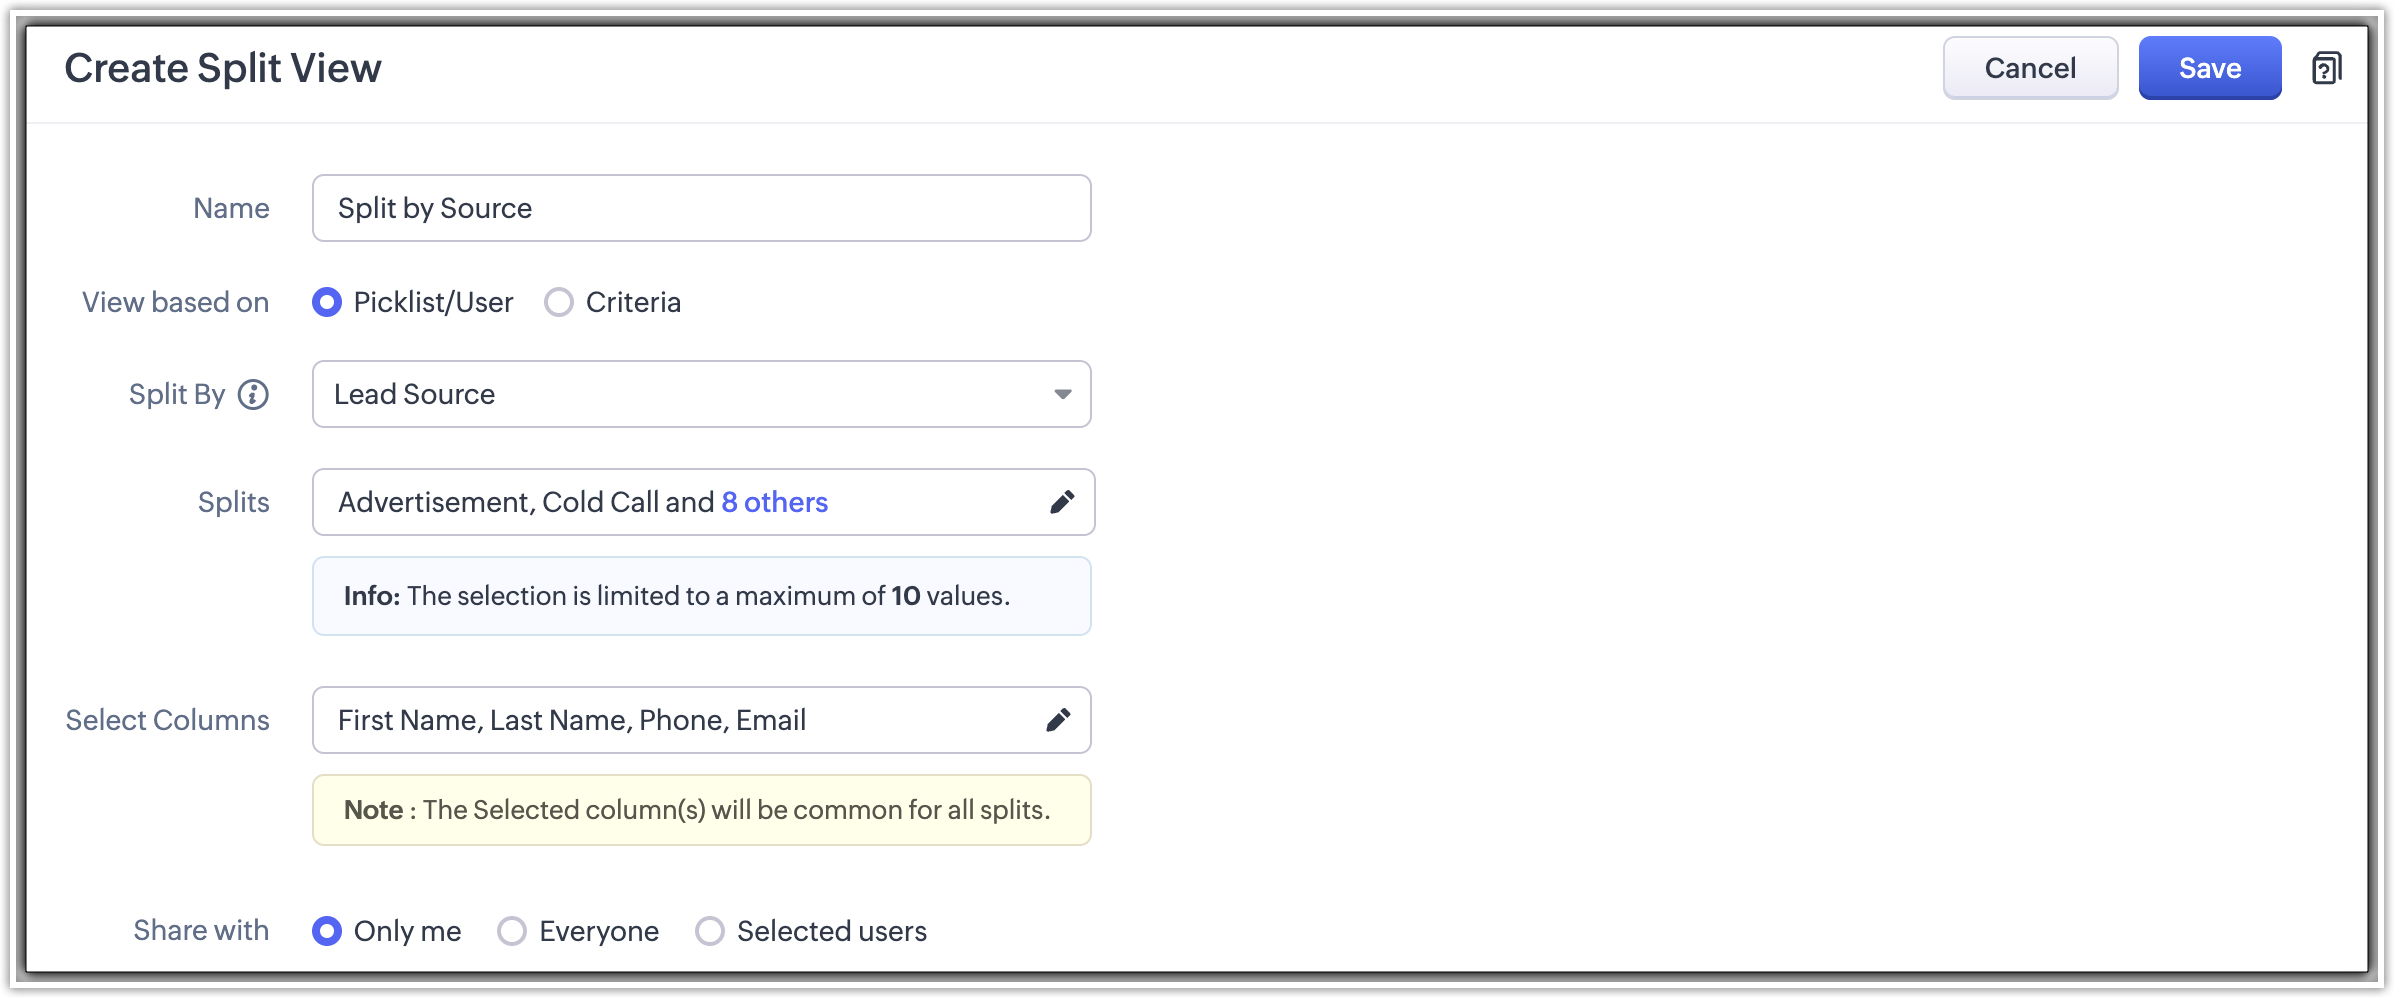The width and height of the screenshot is (2394, 998).
Task: Click the Create Split View heading
Action: pyautogui.click(x=223, y=68)
